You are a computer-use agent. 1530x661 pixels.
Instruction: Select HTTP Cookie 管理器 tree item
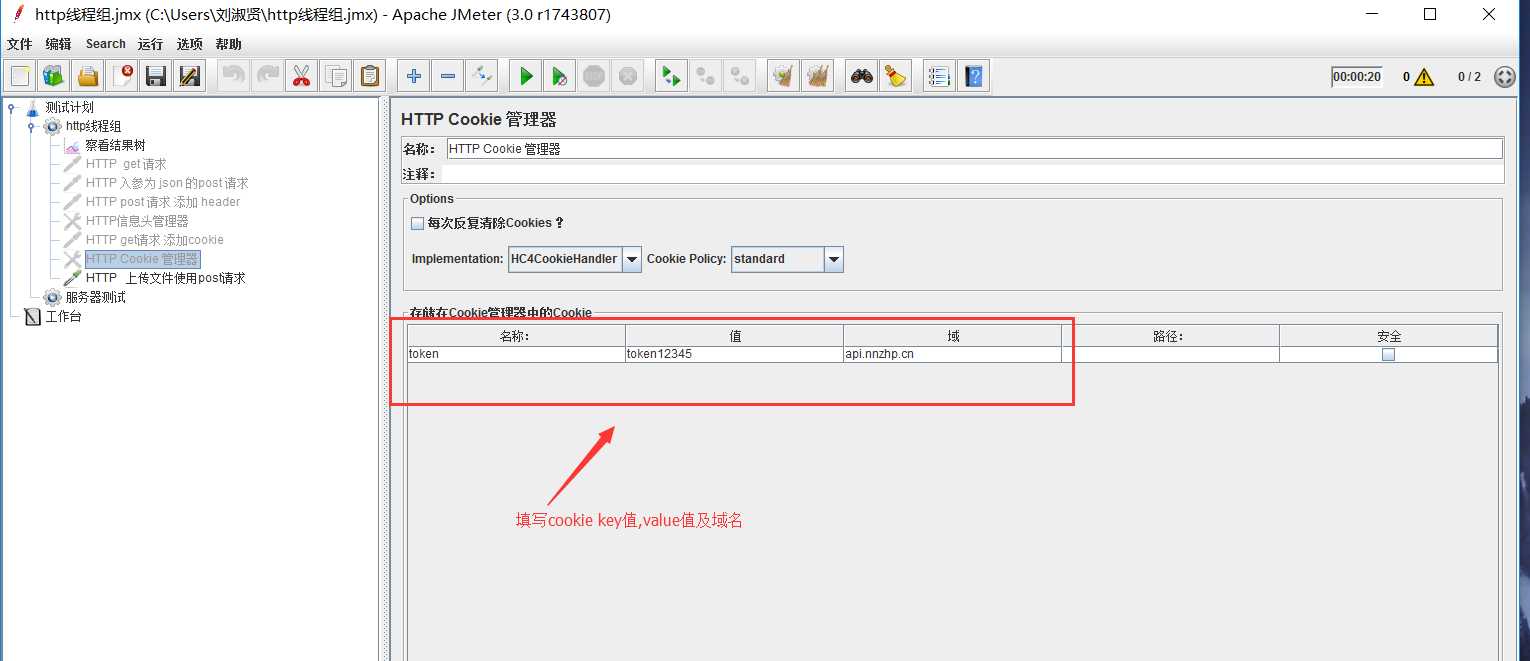(142, 259)
